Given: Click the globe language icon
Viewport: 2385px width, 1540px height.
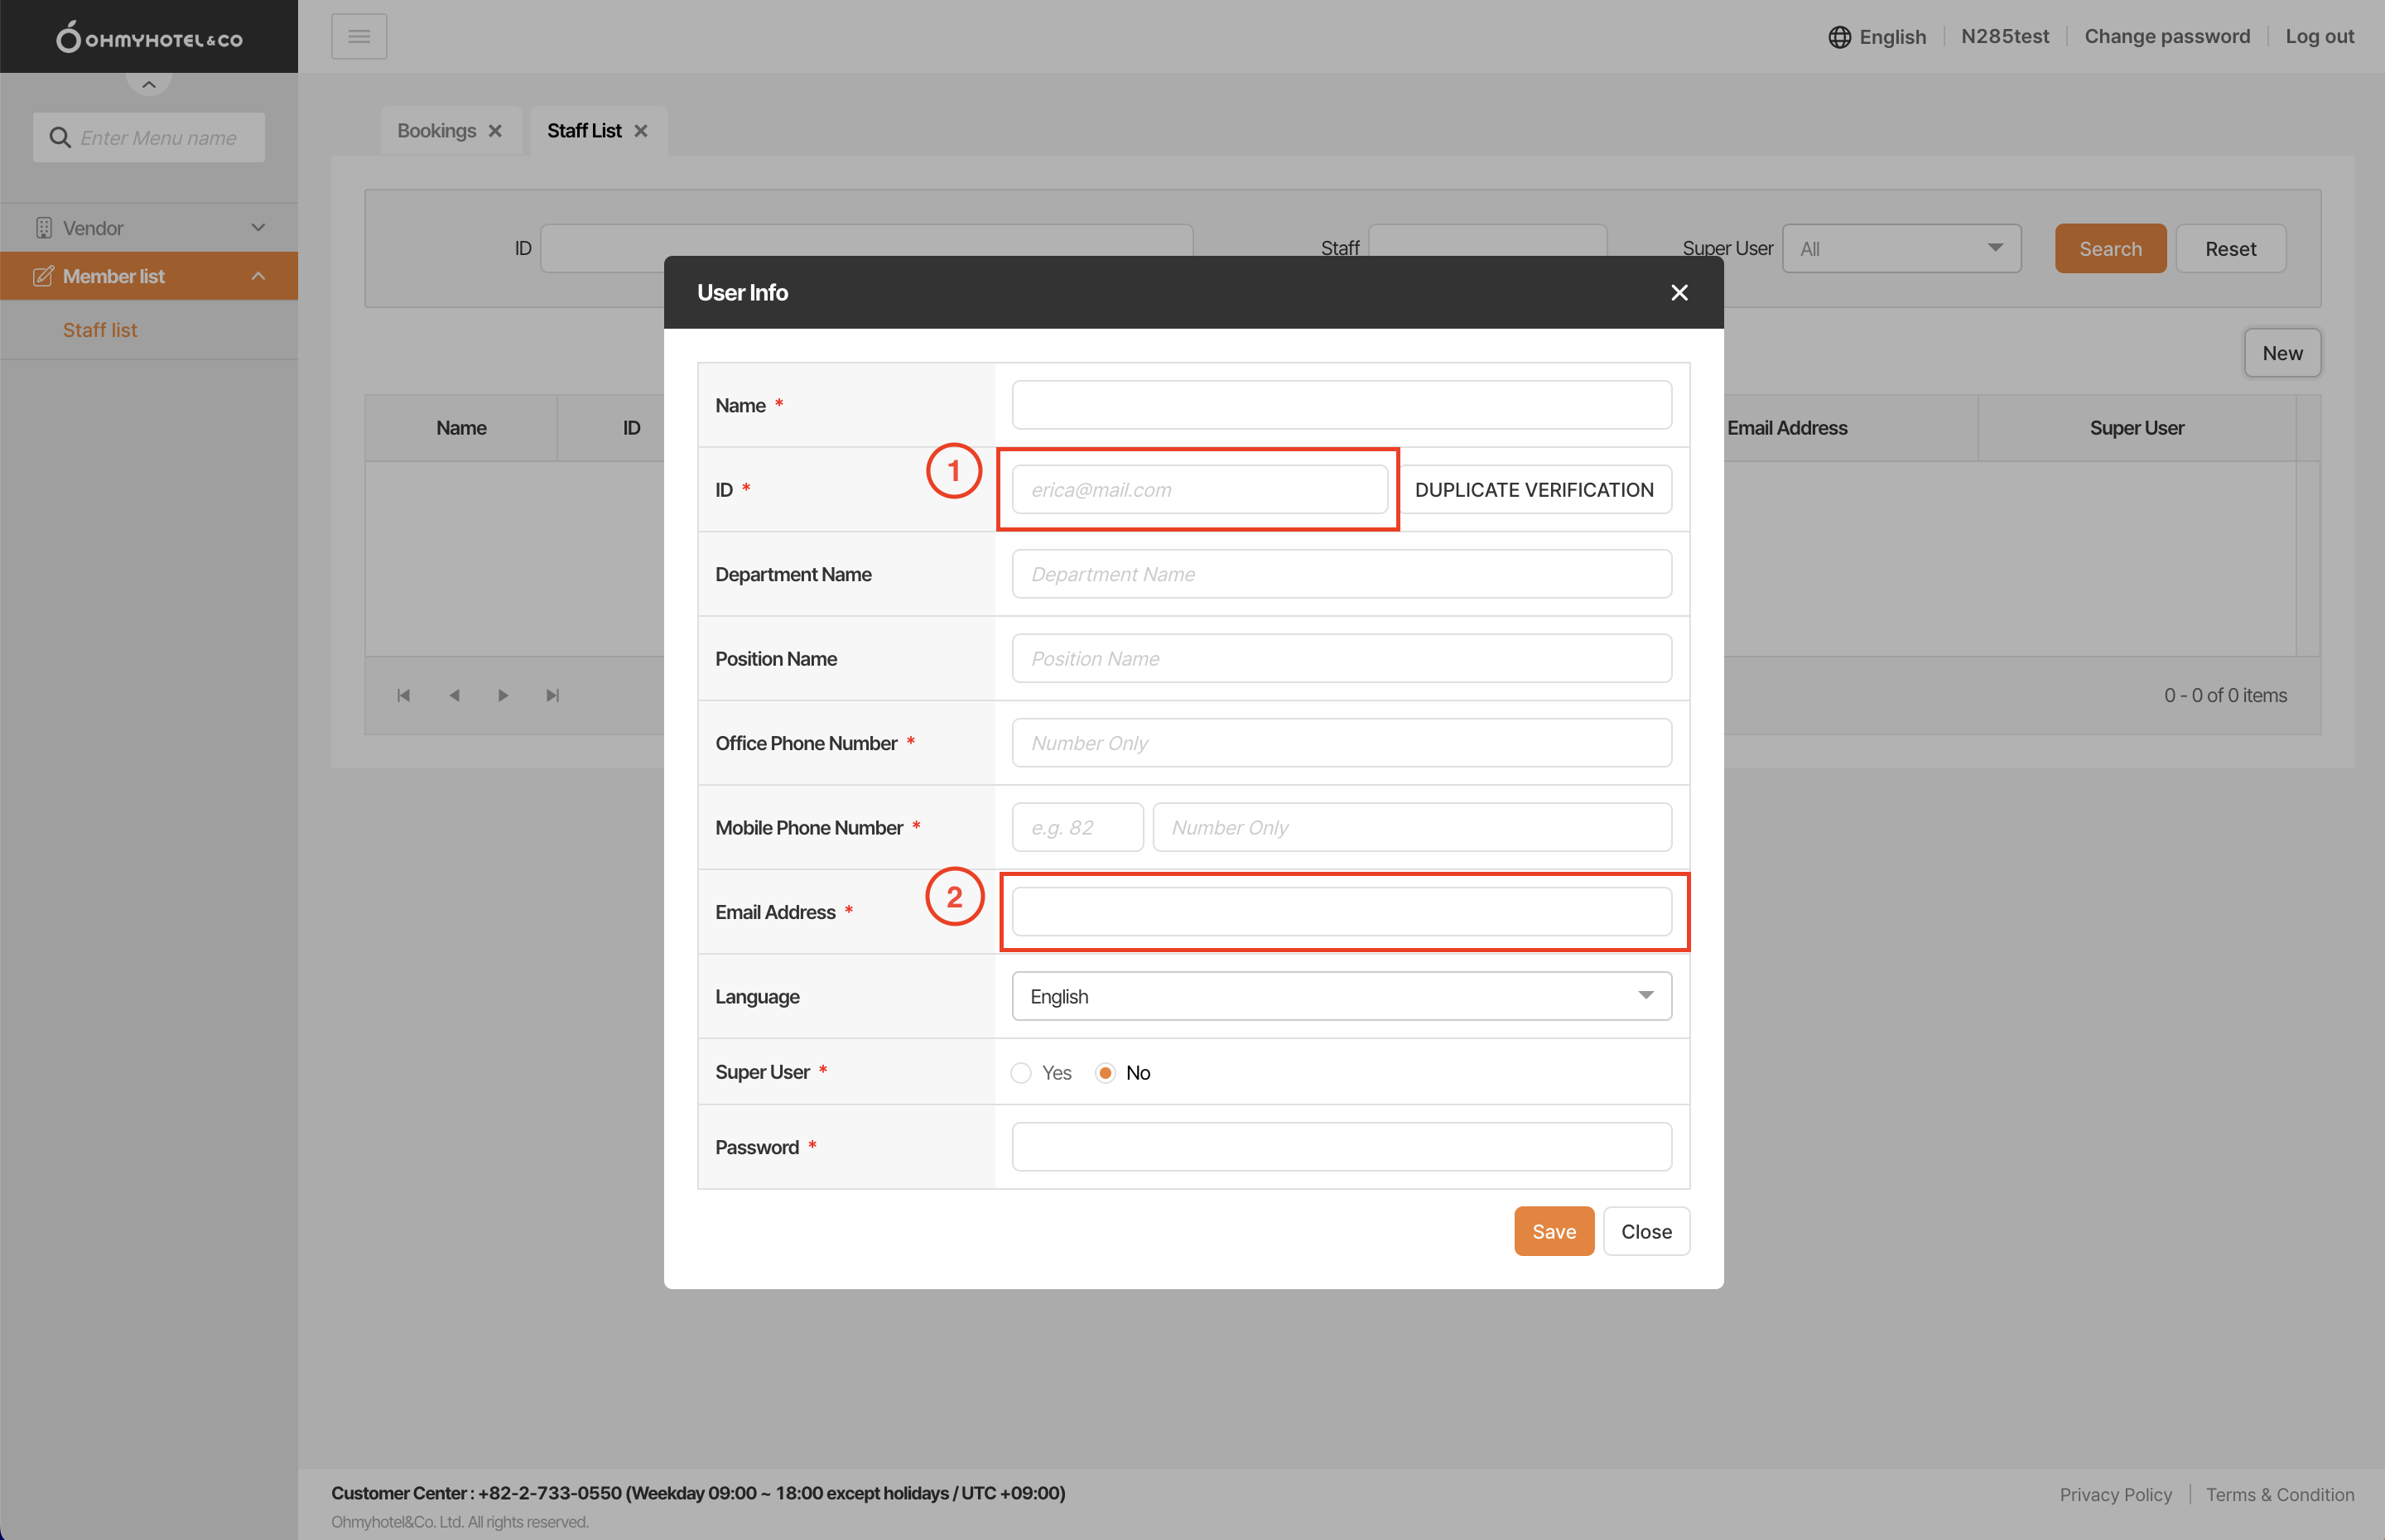Looking at the screenshot, I should (x=1839, y=37).
